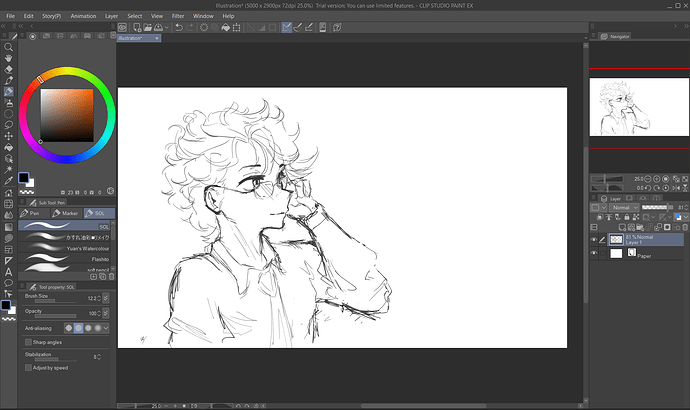690x410 pixels.
Task: Adjust the layer opacity value stepper
Action: 686,207
